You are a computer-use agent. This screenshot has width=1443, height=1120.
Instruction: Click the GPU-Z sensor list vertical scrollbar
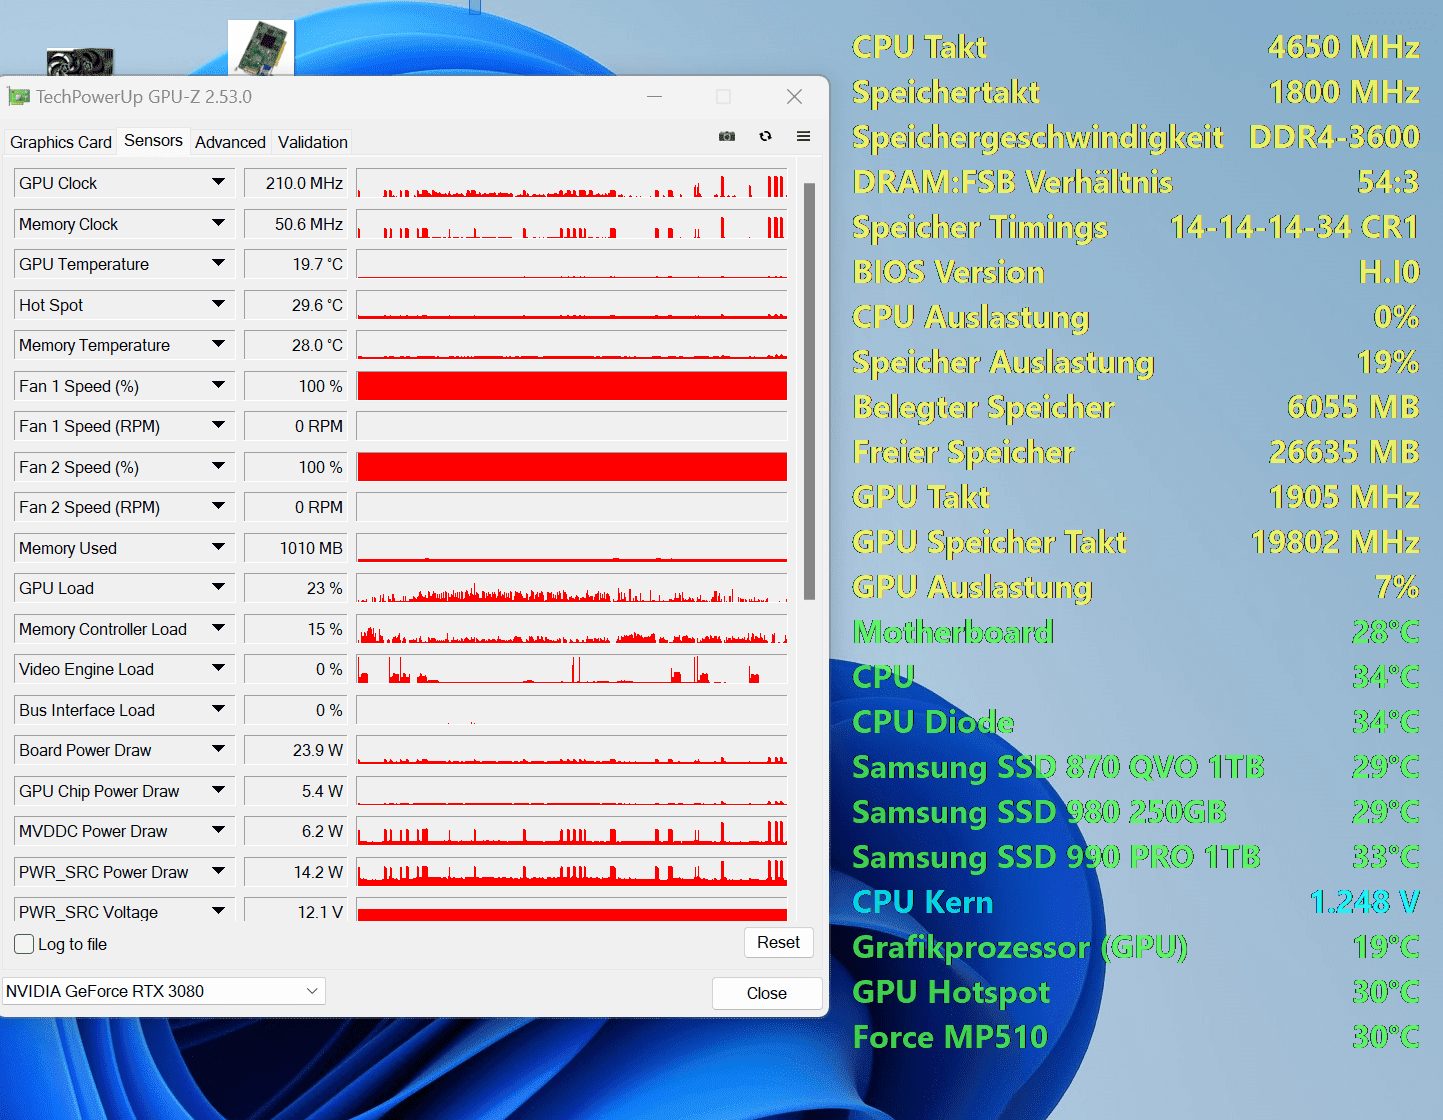(809, 391)
